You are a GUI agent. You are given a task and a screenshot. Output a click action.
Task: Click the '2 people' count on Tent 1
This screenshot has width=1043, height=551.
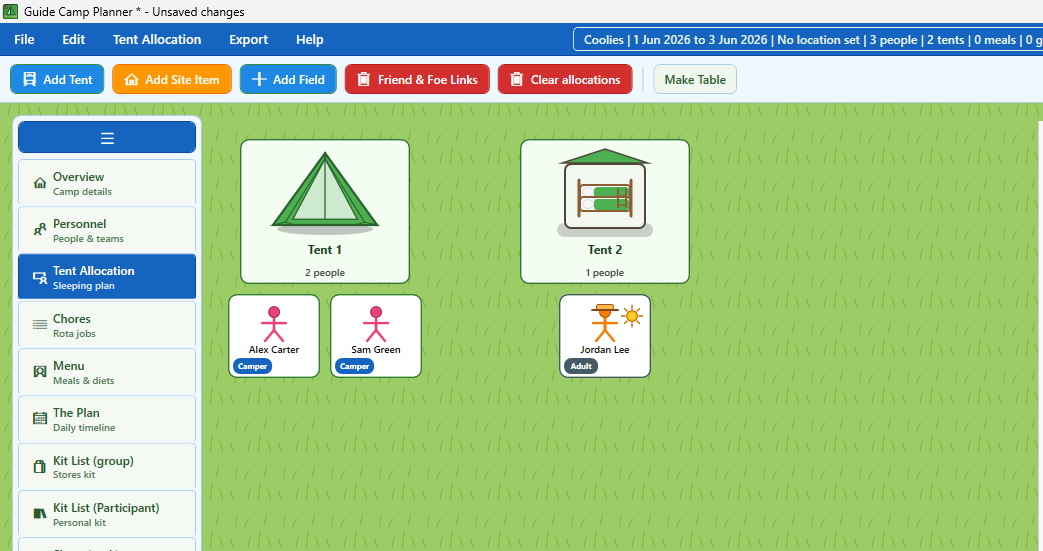[325, 273]
